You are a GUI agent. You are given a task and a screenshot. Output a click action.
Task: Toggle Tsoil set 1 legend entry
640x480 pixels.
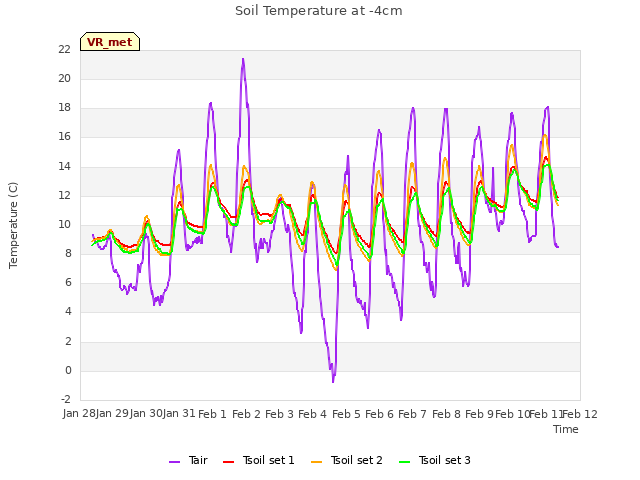(x=258, y=460)
